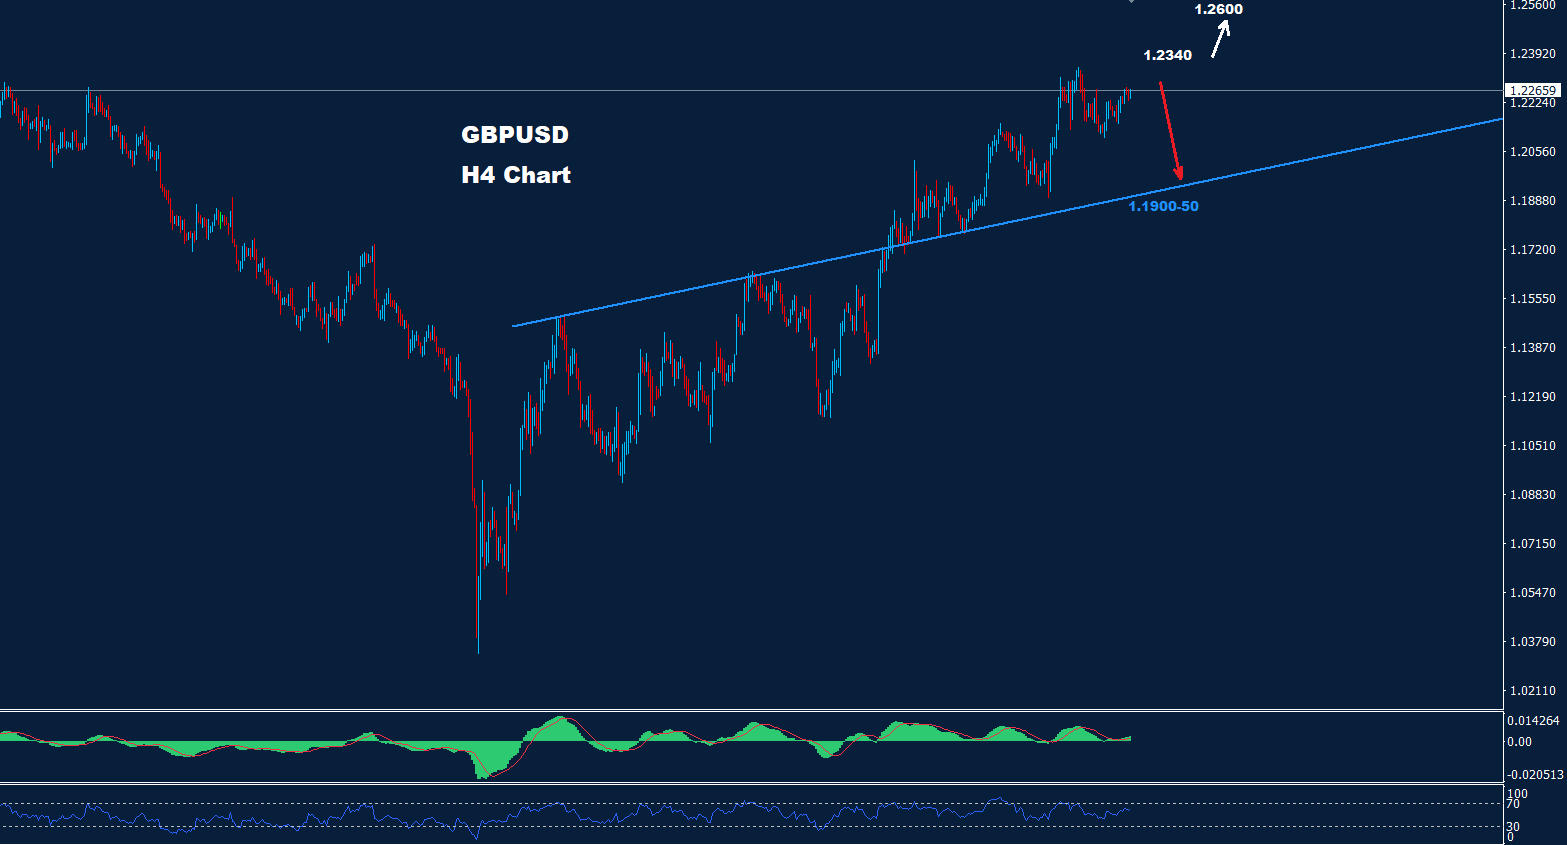Click the MACD scale value 0.014264
This screenshot has height=845, width=1567.
1533,721
